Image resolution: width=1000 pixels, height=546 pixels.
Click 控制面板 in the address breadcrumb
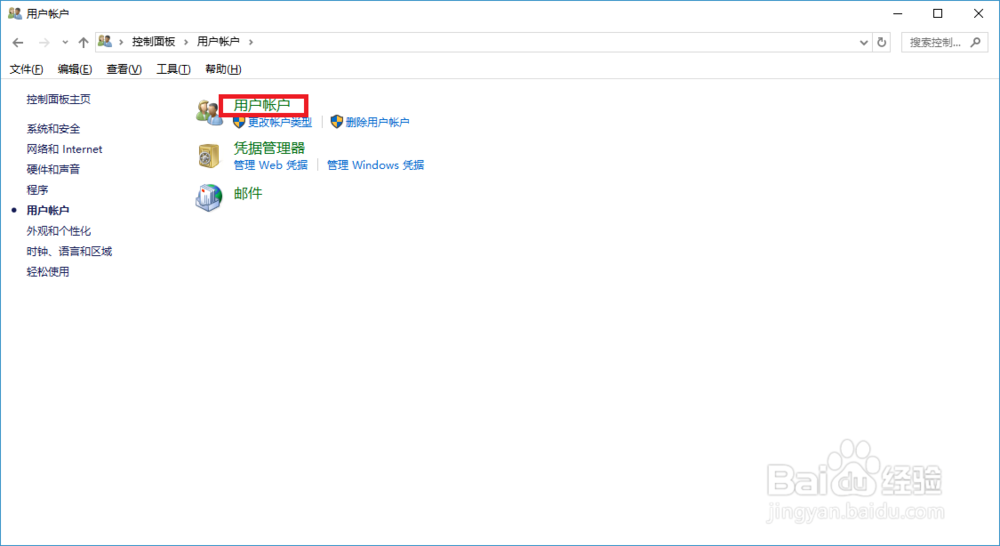(x=154, y=41)
